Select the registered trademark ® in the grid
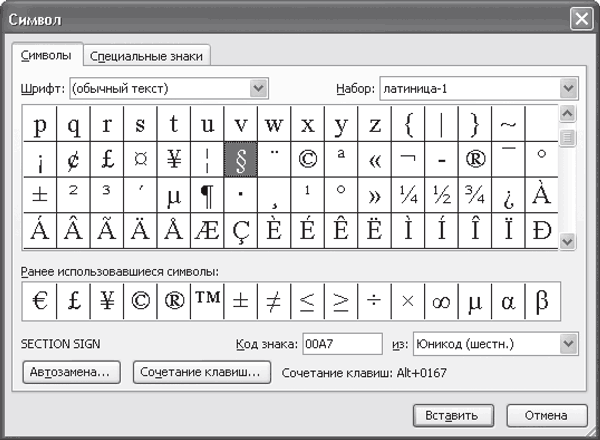Screen dimensions: 600x440 [x=476, y=160]
